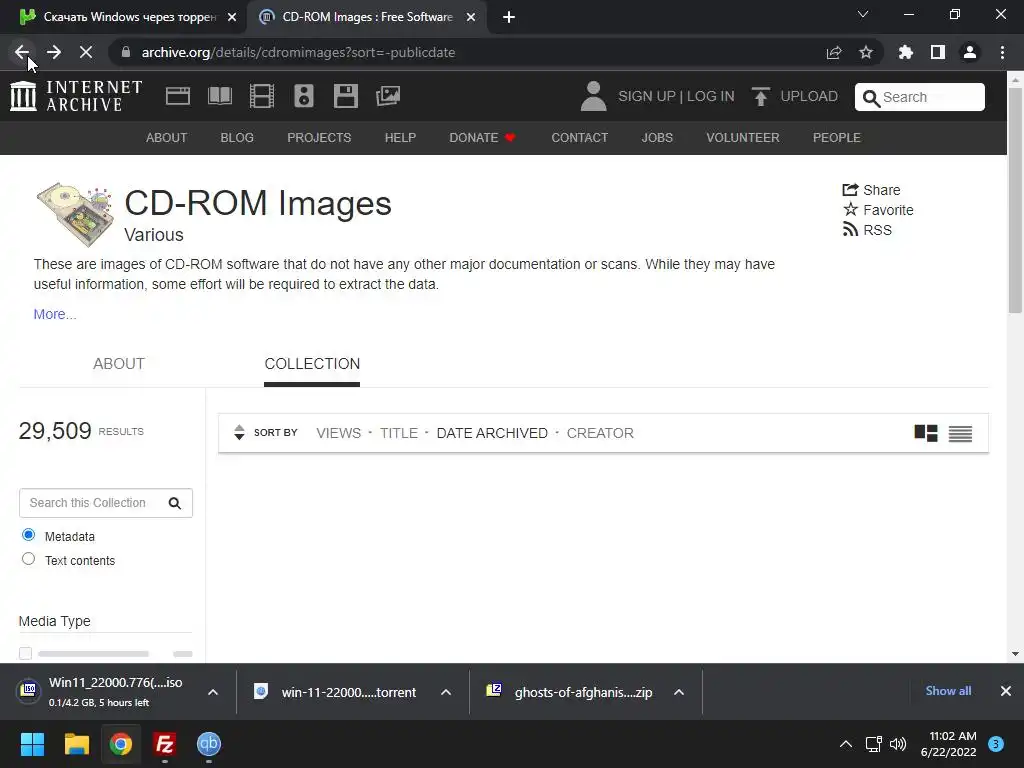The image size is (1024, 768).
Task: Sort by VIEWS
Action: click(338, 433)
